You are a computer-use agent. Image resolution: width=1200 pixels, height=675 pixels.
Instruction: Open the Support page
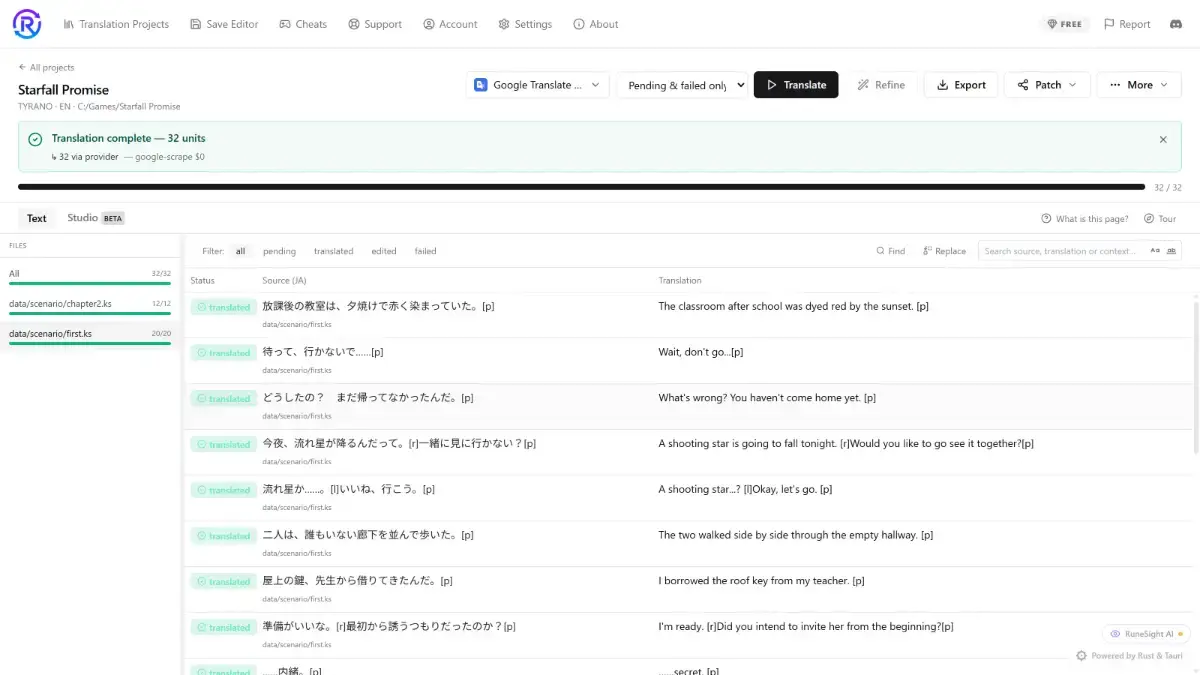click(x=375, y=24)
